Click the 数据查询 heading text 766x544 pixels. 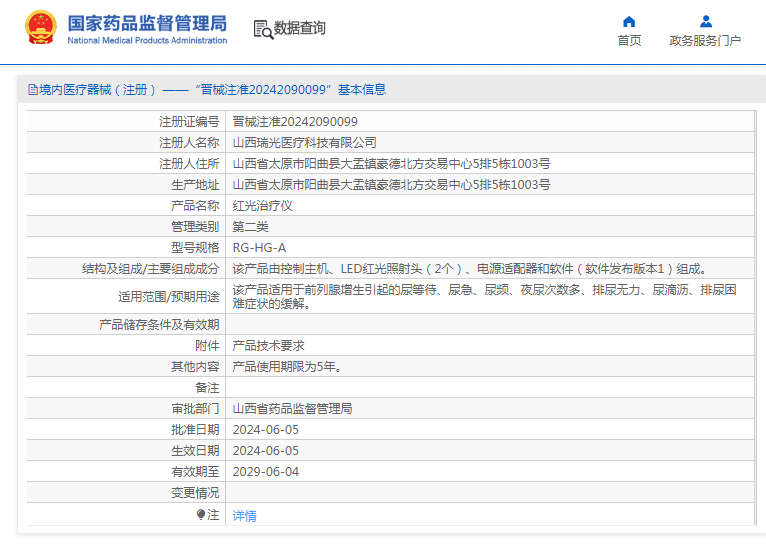click(299, 28)
